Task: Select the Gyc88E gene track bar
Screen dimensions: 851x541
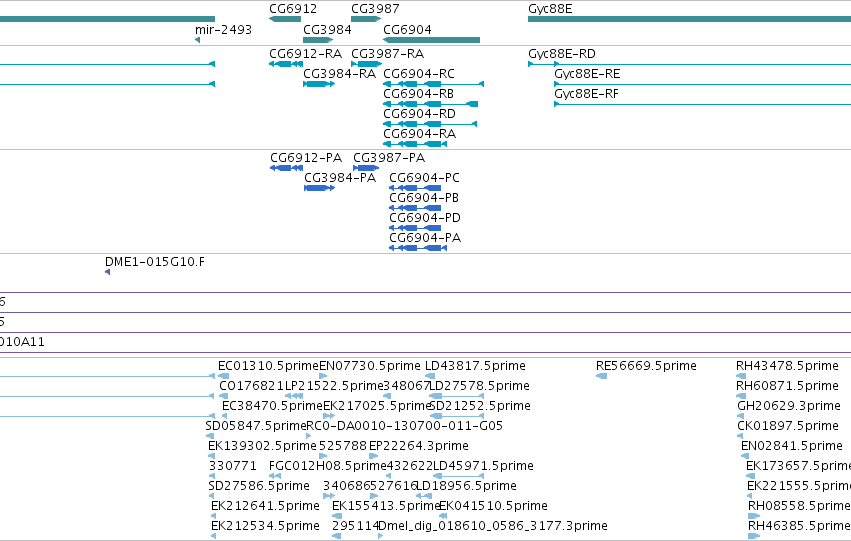Action: 689,19
